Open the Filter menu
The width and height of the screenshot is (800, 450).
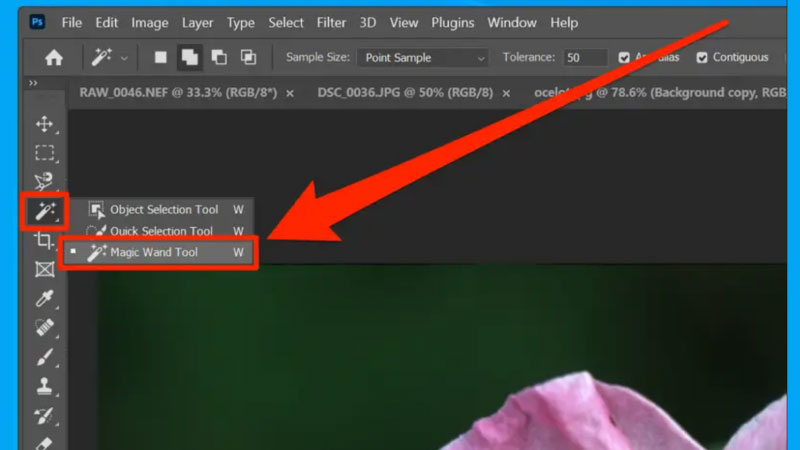(x=331, y=23)
